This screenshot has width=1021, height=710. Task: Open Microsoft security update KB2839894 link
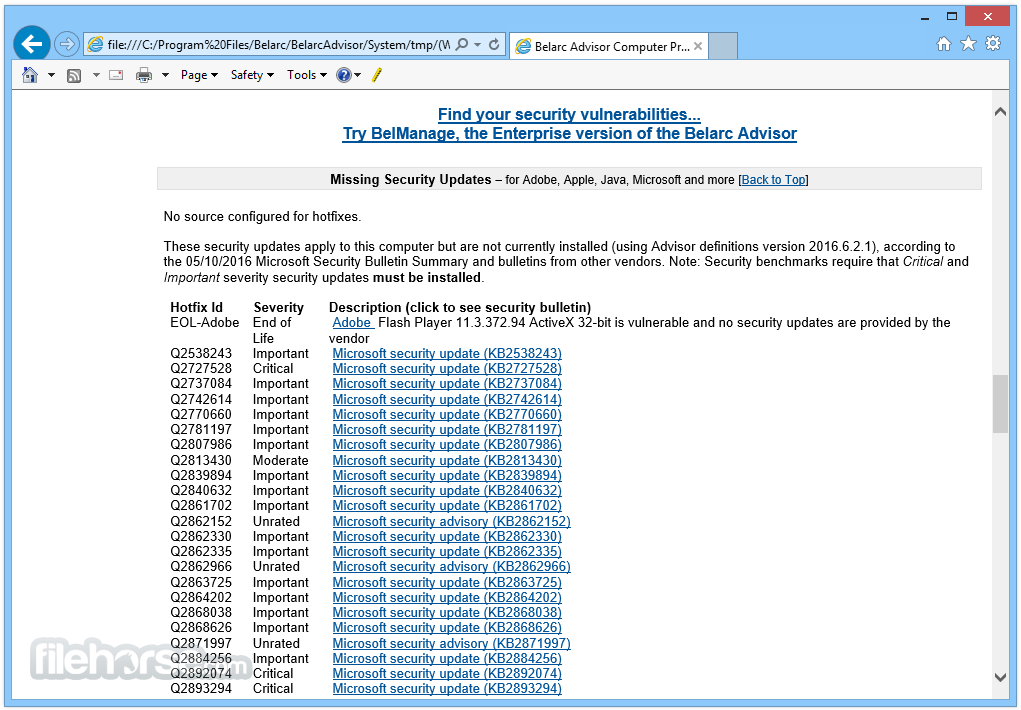[x=447, y=476]
